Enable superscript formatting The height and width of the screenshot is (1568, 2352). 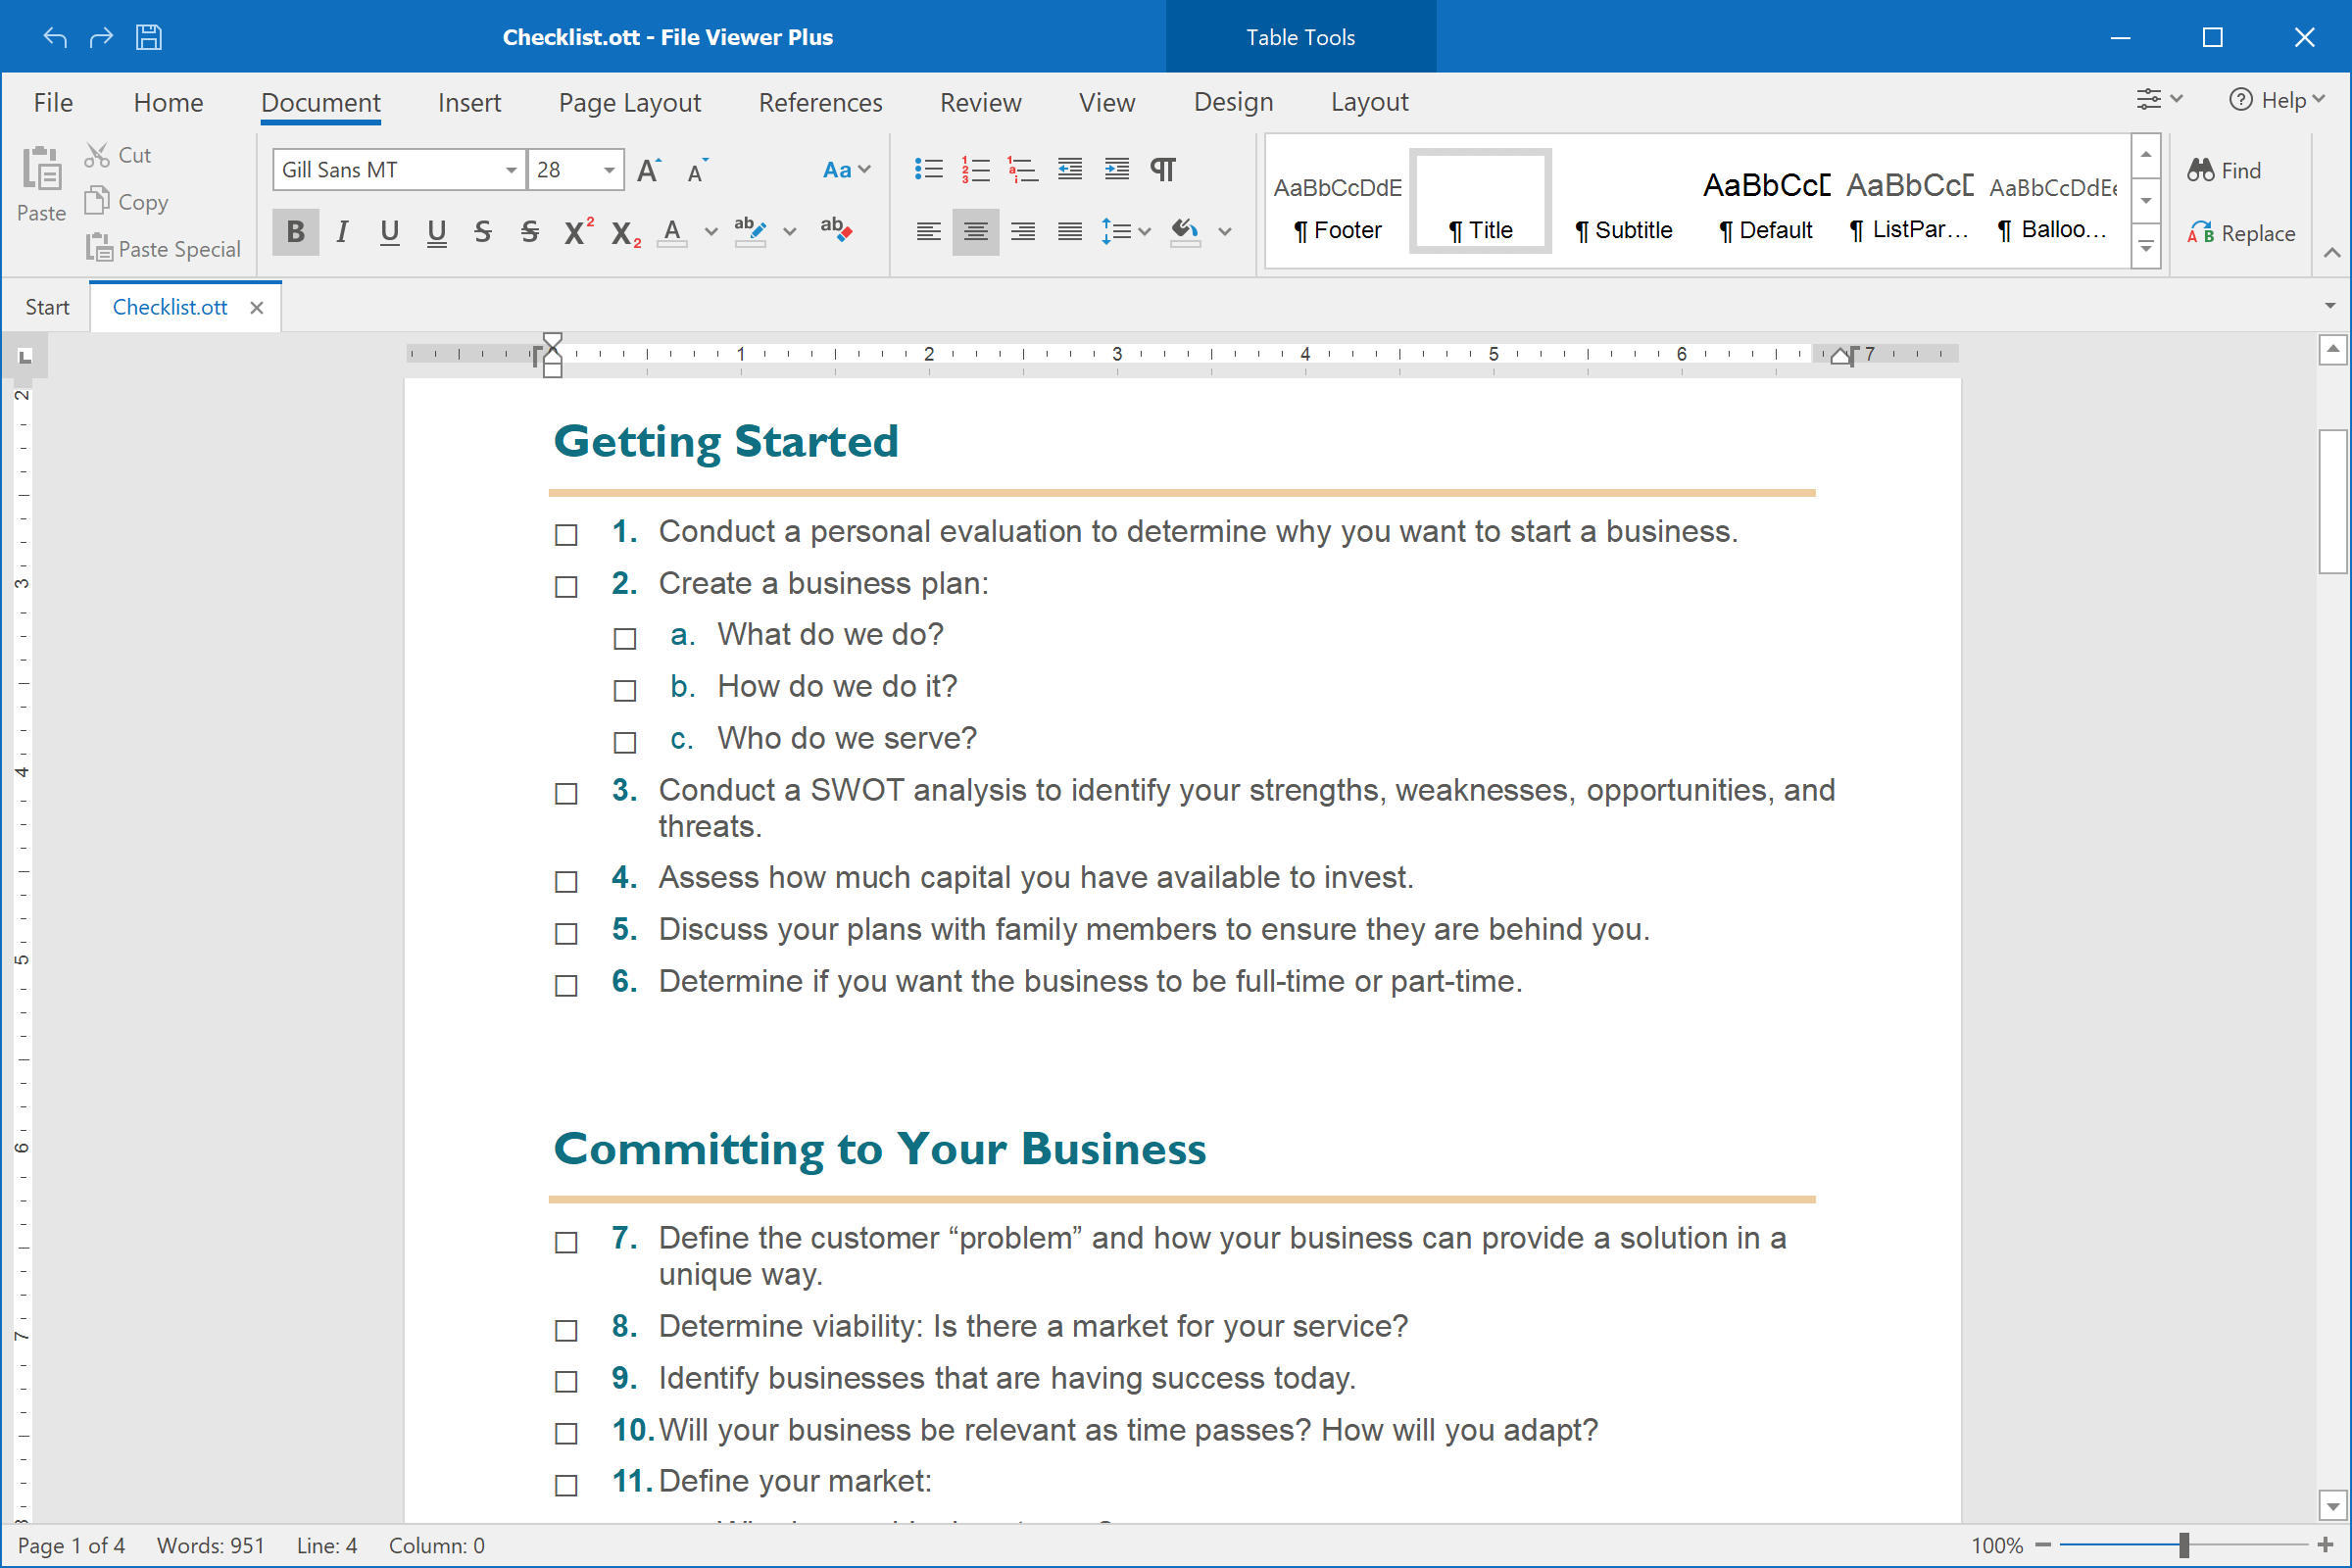tap(577, 232)
